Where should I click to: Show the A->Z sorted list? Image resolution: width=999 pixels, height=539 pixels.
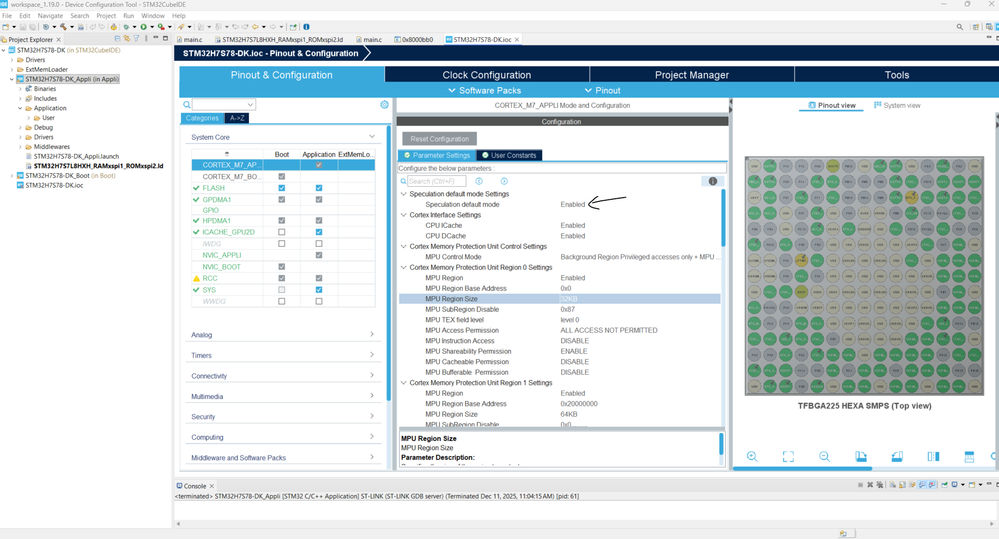tap(237, 118)
